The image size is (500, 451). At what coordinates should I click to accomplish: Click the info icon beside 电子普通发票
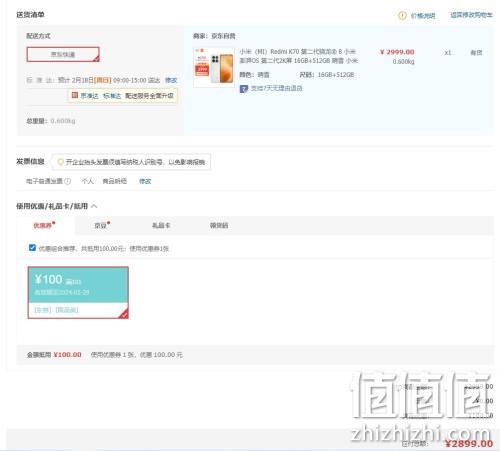pyautogui.click(x=67, y=181)
